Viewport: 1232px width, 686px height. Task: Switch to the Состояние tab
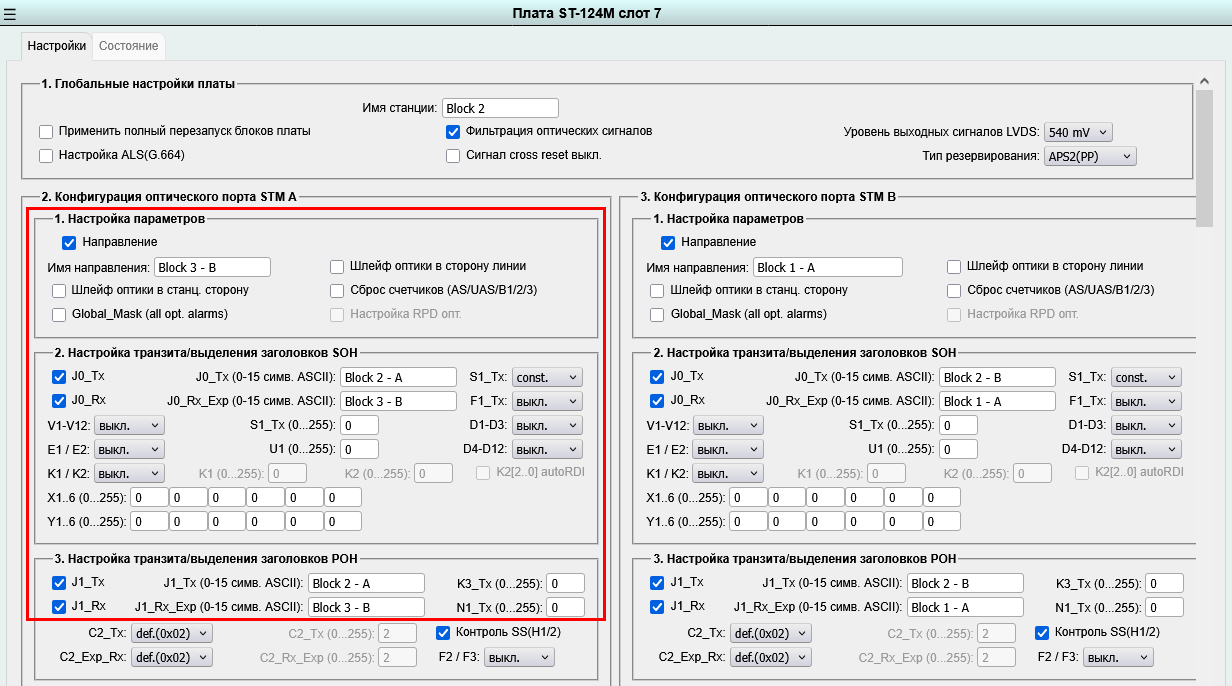coord(128,46)
